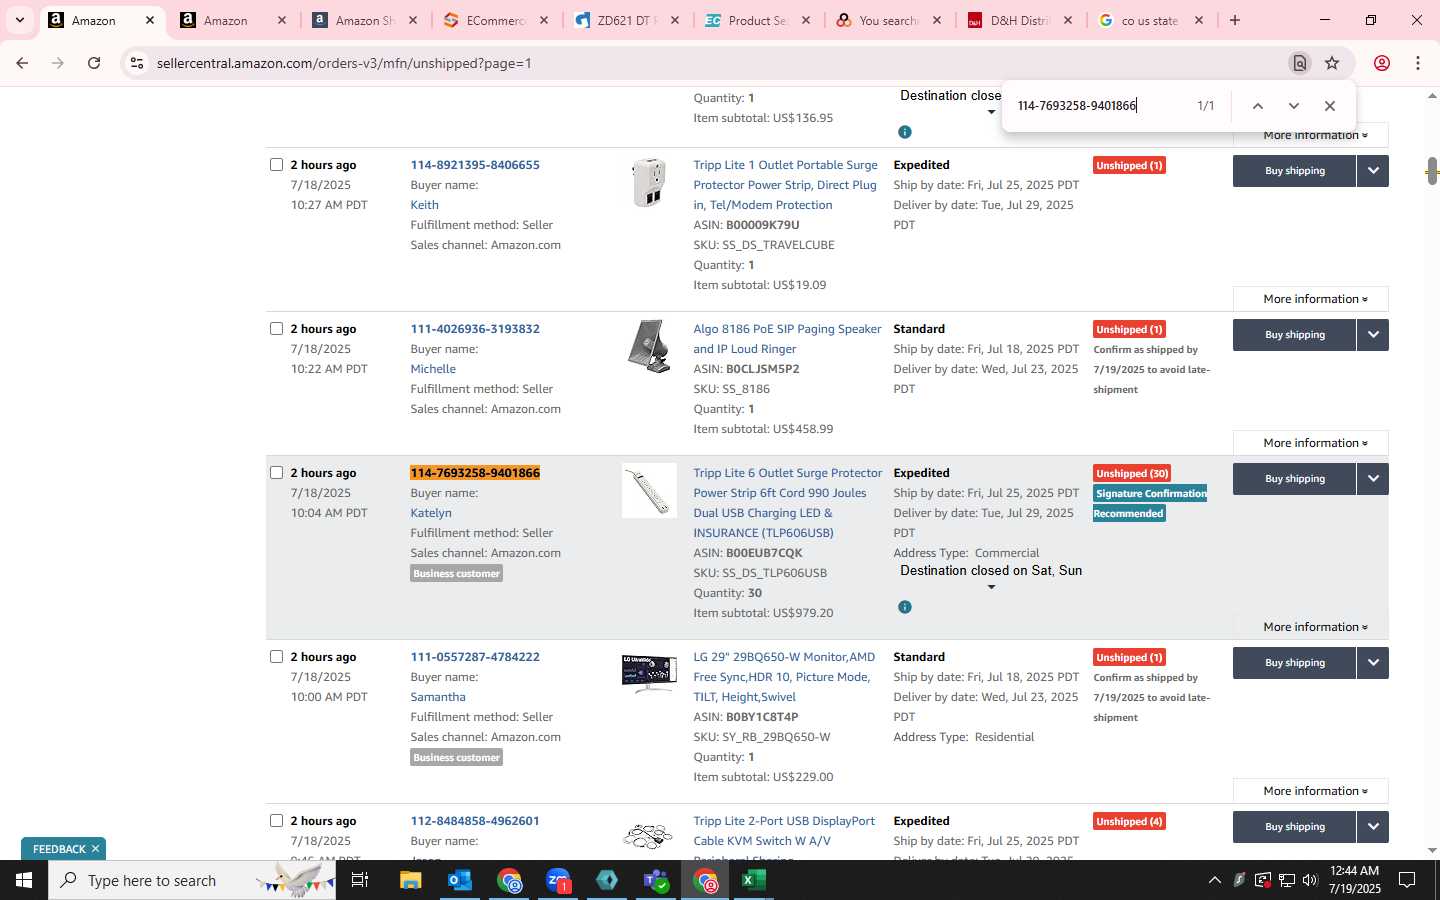Screen dimensions: 1440x900
Task: Open Excel from the taskbar
Action: 754,880
